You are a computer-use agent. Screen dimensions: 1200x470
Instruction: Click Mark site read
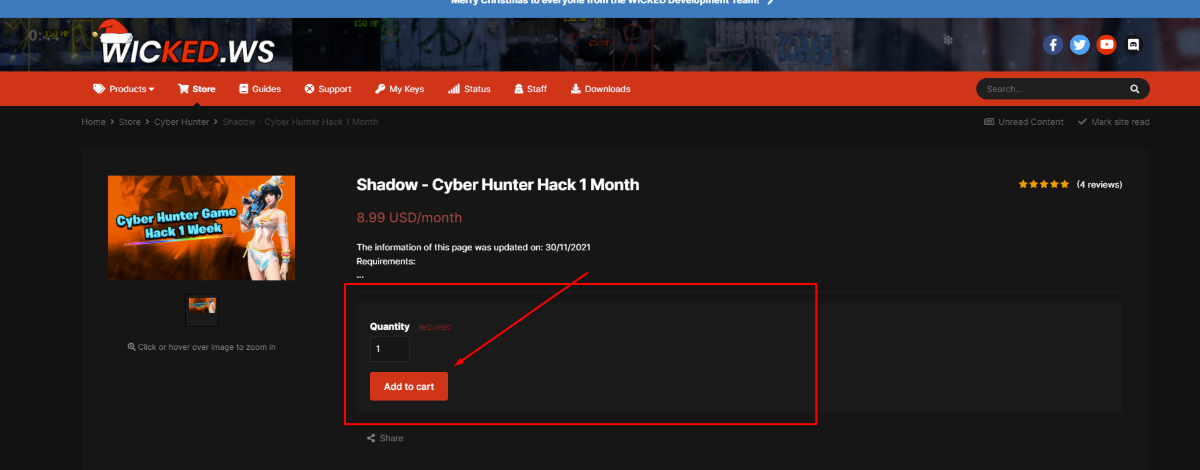1114,122
